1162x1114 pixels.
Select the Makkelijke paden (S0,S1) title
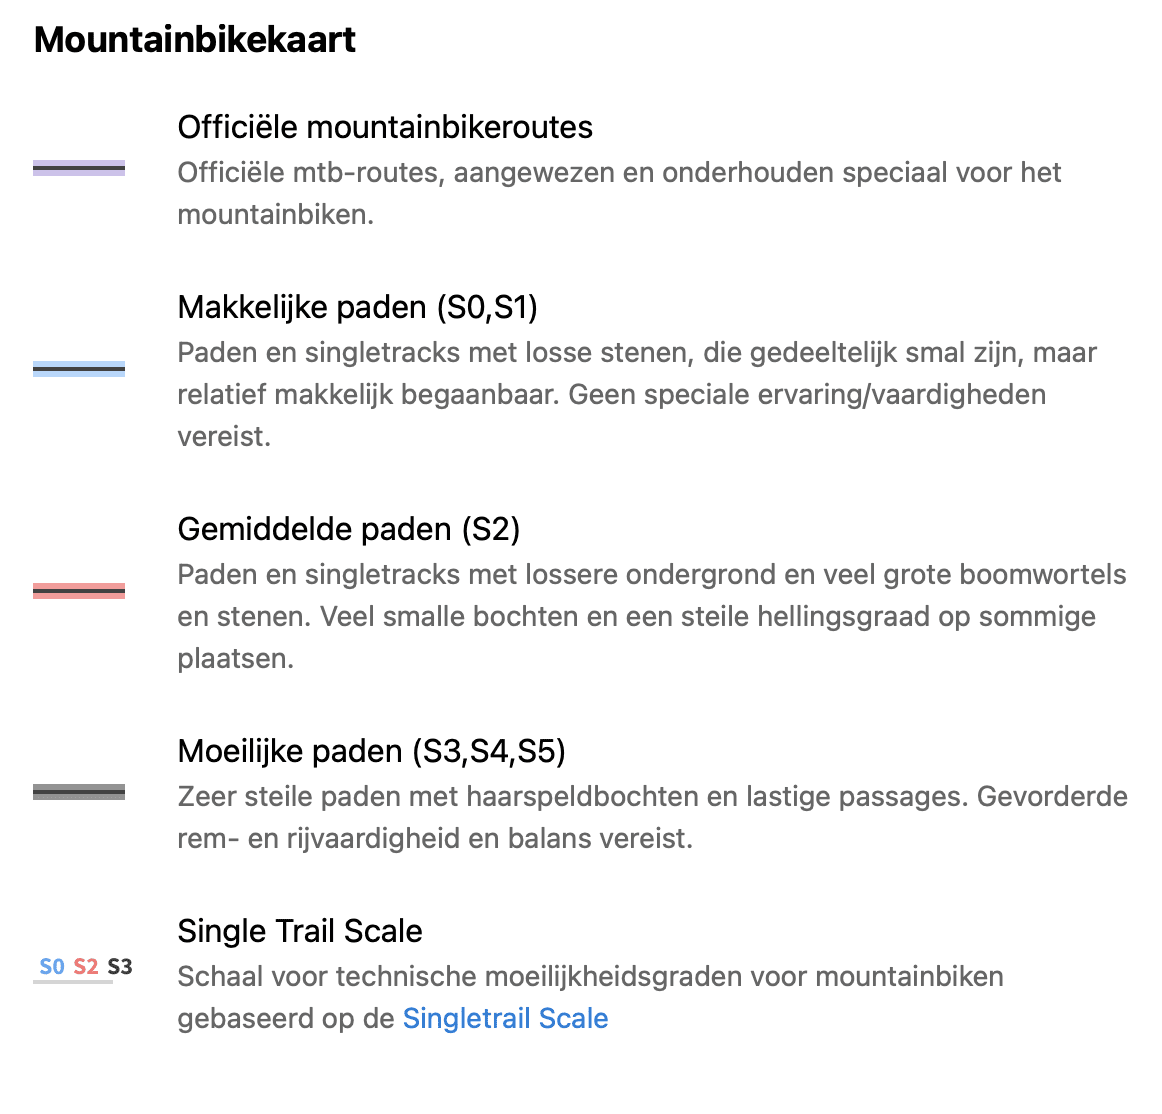point(357,307)
